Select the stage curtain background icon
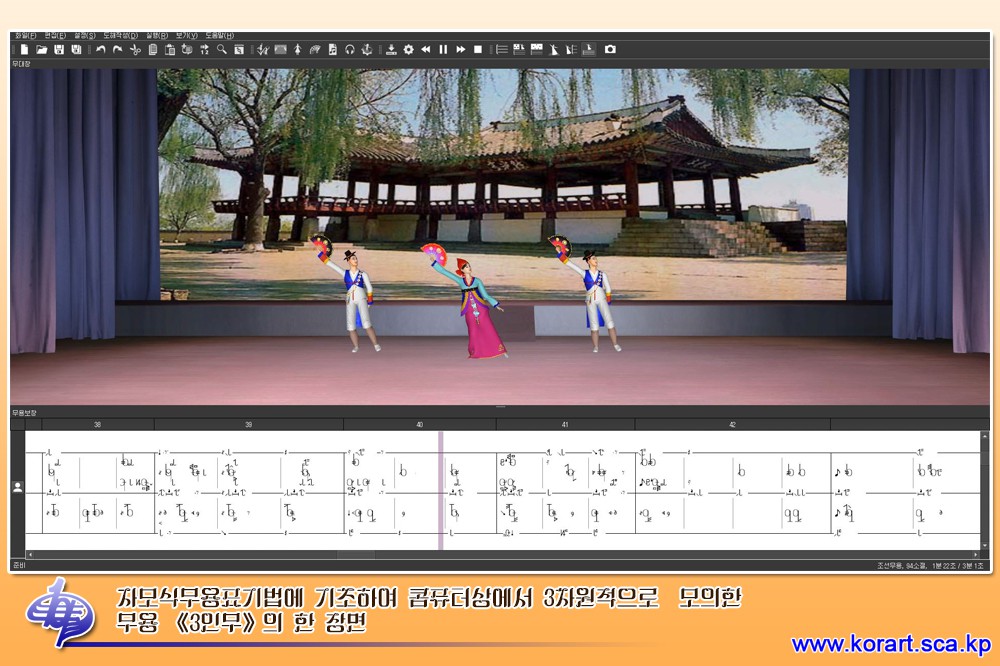Viewport: 1000px width, 666px height. 281,49
